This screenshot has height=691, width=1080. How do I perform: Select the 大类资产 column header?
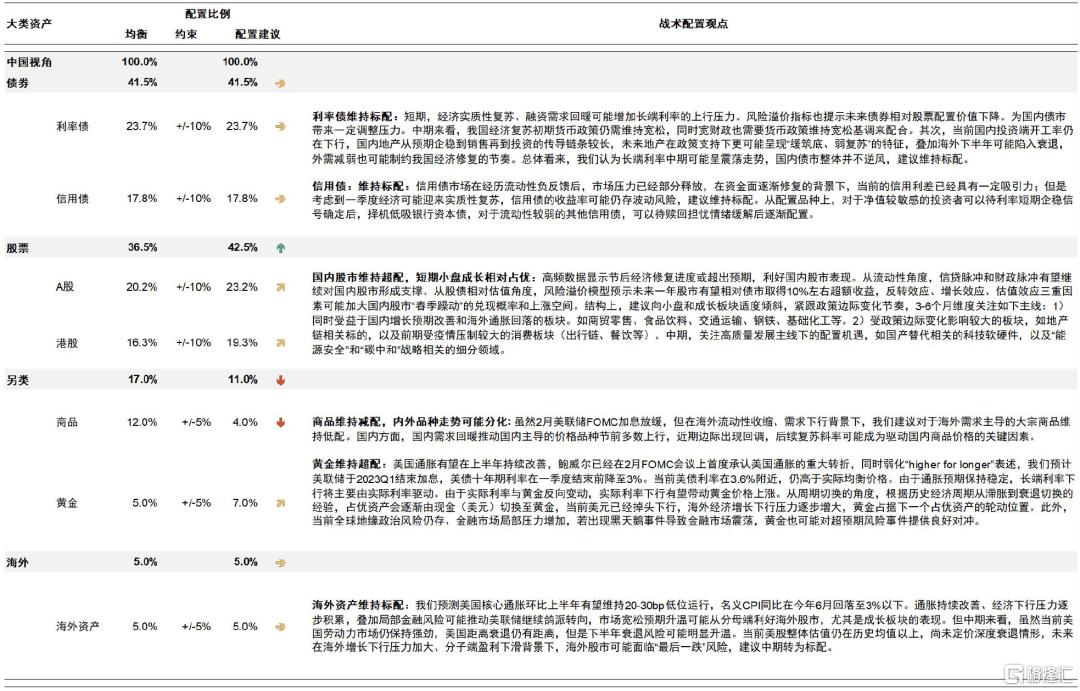coord(29,23)
